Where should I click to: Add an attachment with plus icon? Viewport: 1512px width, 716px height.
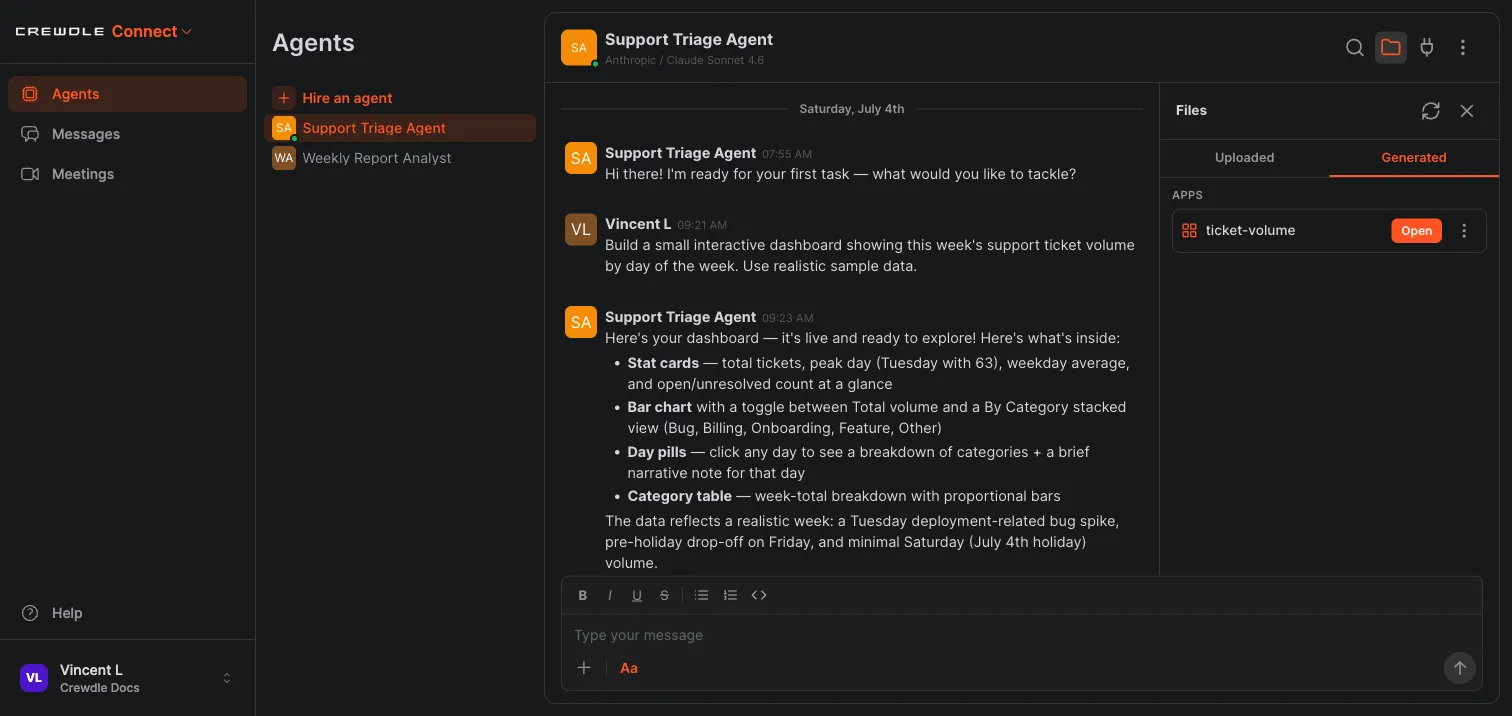pos(584,668)
